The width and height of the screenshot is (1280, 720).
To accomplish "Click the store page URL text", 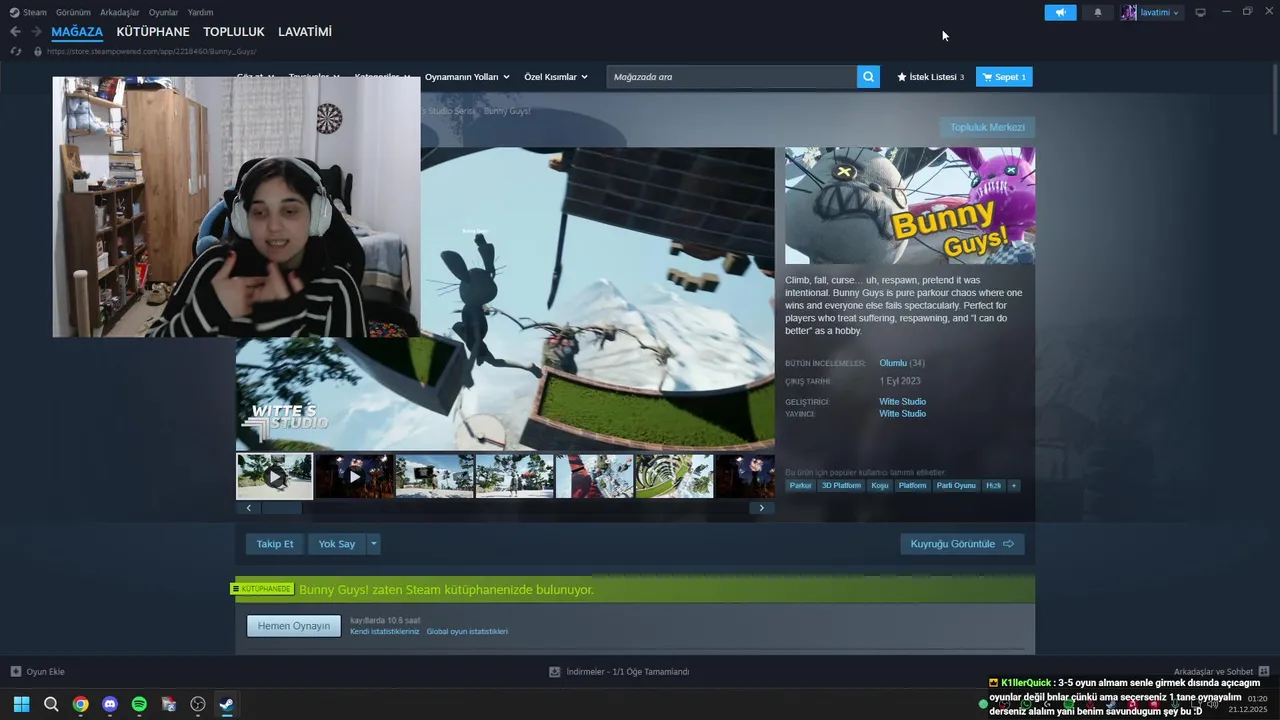I will (x=151, y=51).
